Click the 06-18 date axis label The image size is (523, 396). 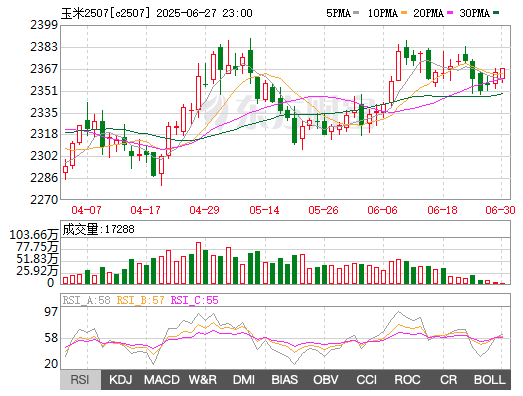[x=443, y=210]
